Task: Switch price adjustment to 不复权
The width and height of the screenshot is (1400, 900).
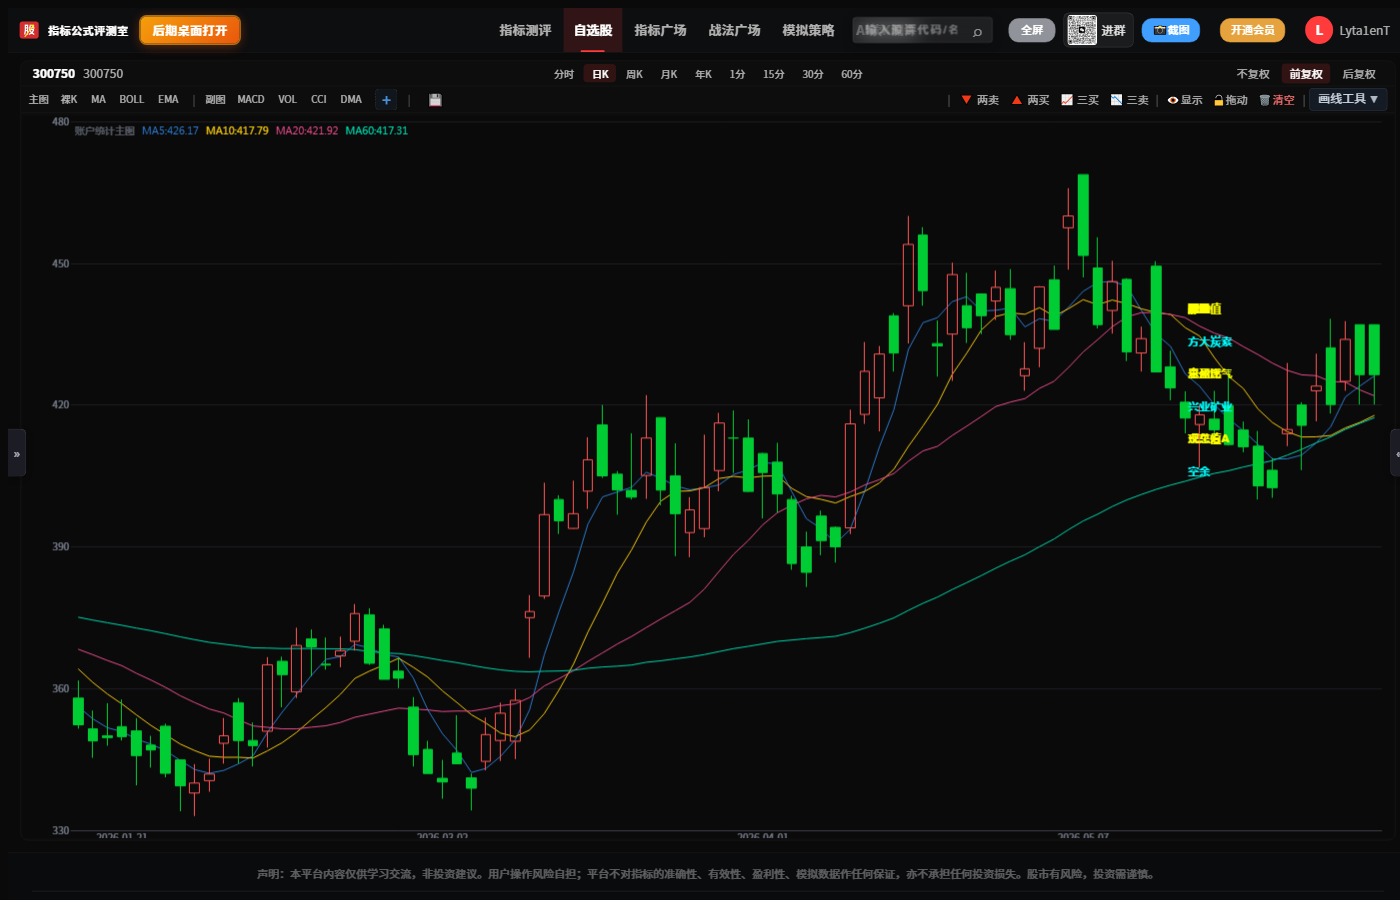Action: [1253, 74]
